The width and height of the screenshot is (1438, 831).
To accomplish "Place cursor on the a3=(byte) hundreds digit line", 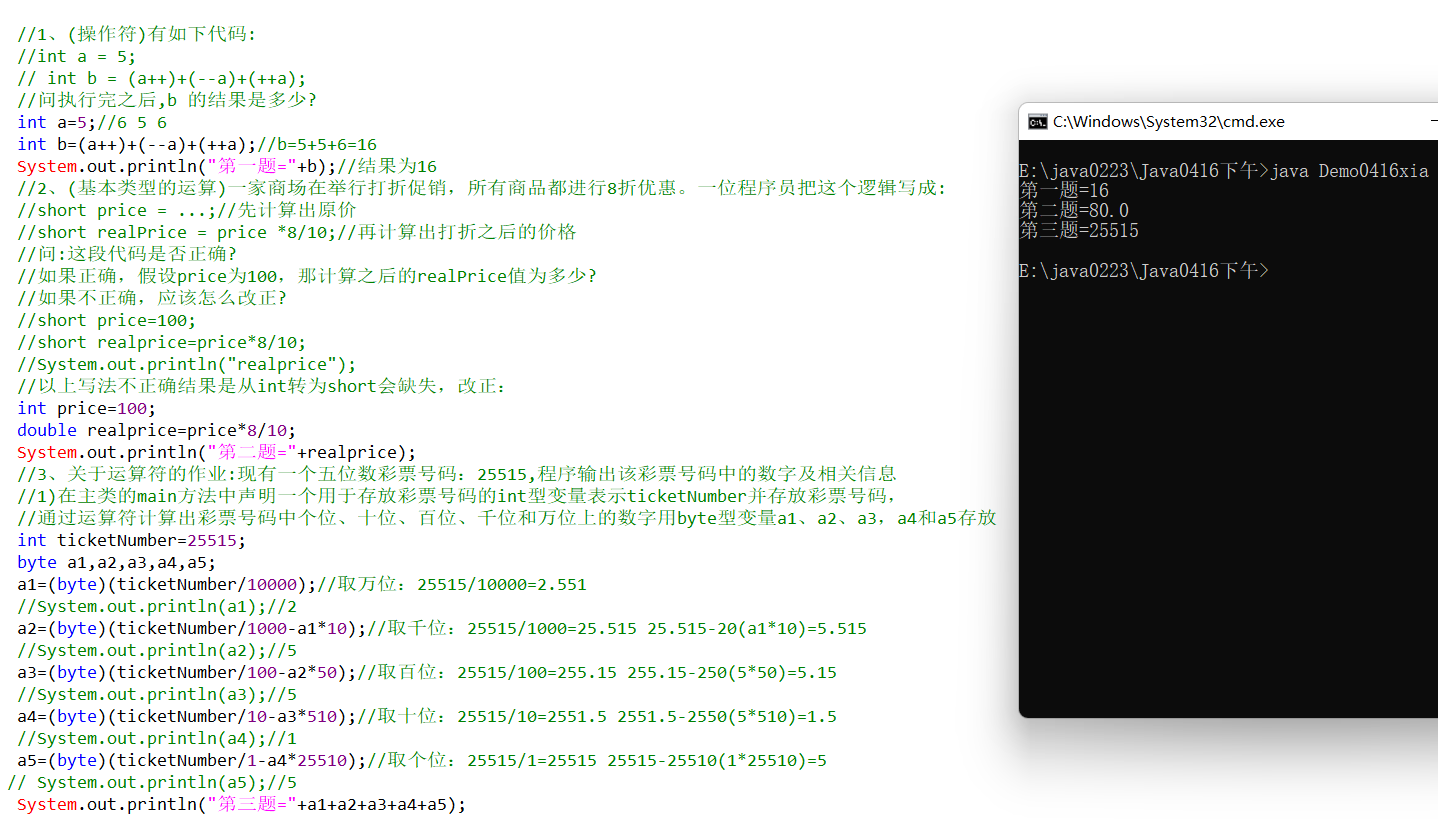I will [427, 672].
